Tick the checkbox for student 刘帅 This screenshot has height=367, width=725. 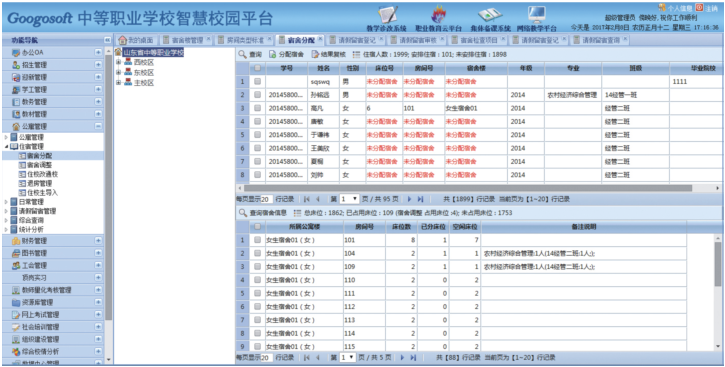coord(258,175)
